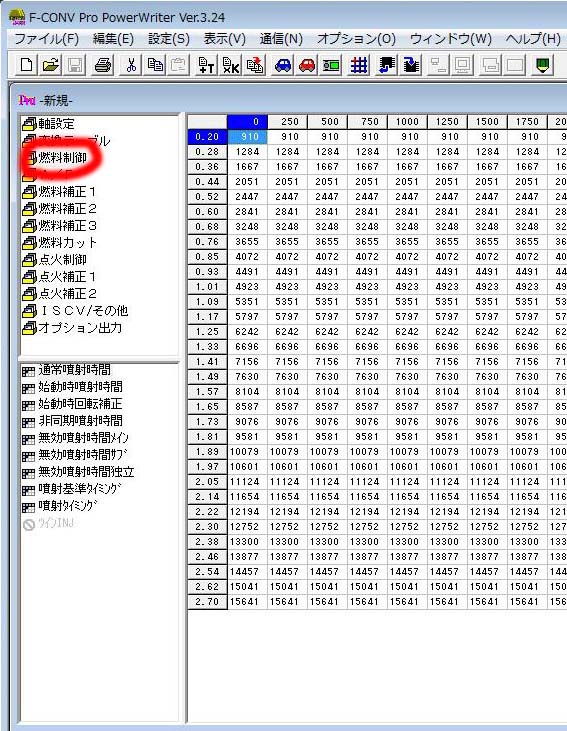Click the blue car toolbar icon
Image resolution: width=567 pixels, height=731 pixels.
283,65
